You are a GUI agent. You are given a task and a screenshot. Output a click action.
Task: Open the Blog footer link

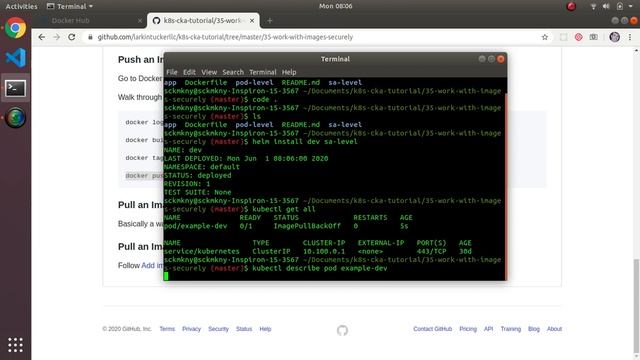click(534, 329)
